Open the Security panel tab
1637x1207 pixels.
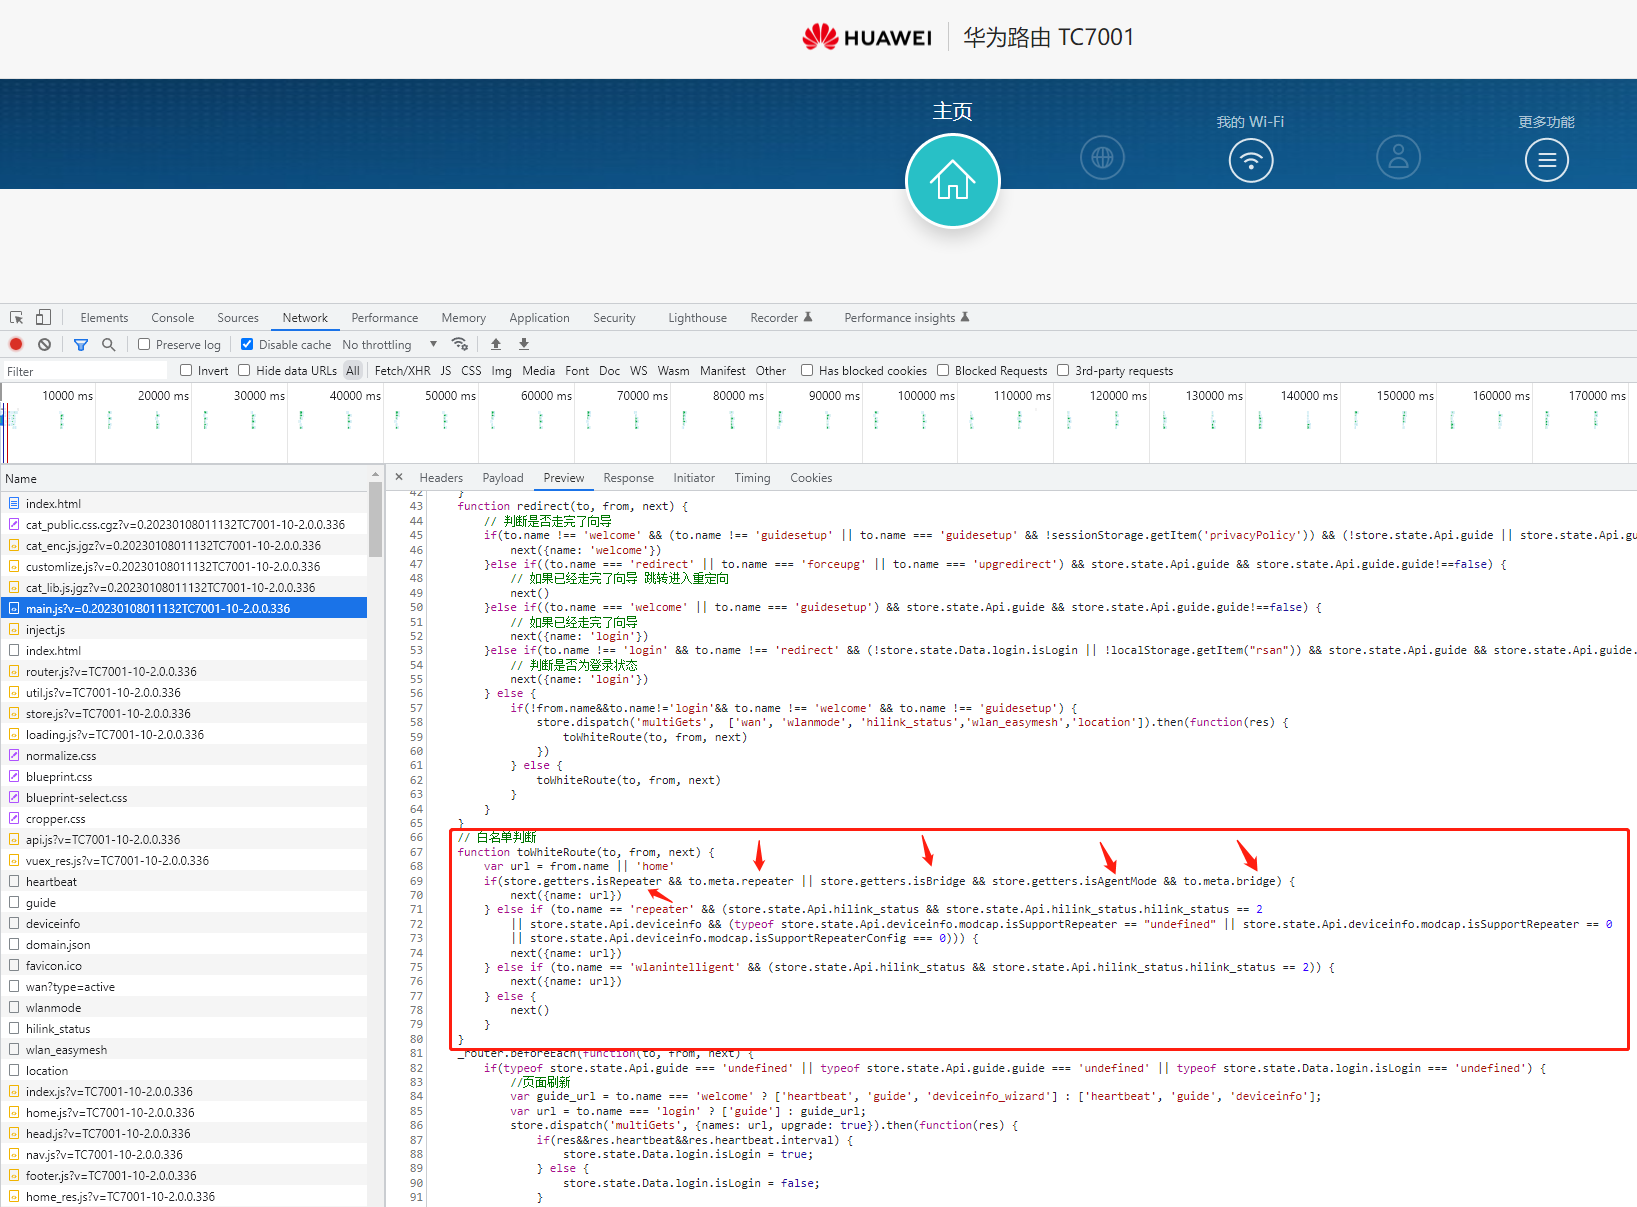614,318
